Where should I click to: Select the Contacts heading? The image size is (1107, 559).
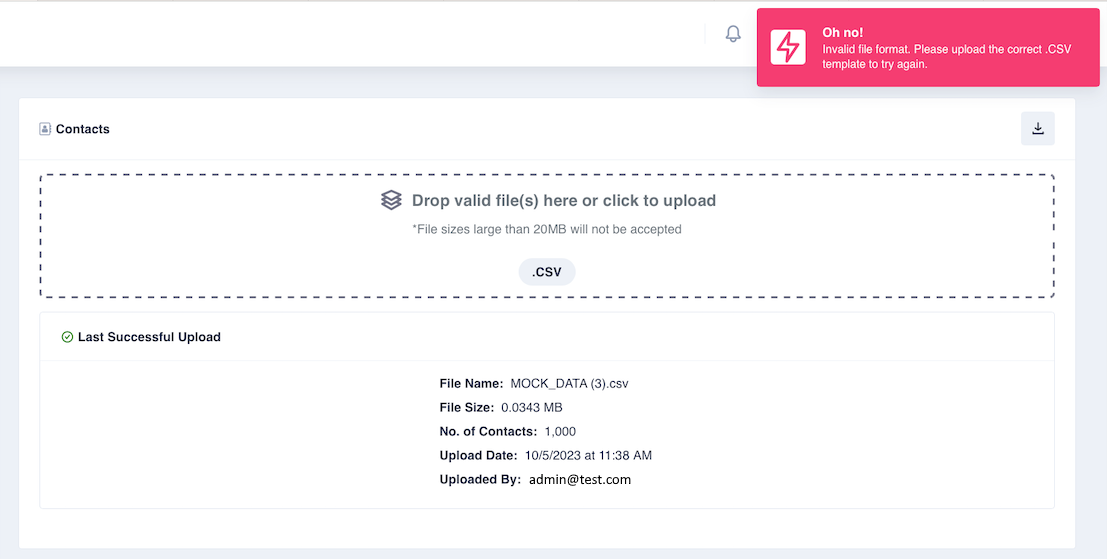pos(83,129)
